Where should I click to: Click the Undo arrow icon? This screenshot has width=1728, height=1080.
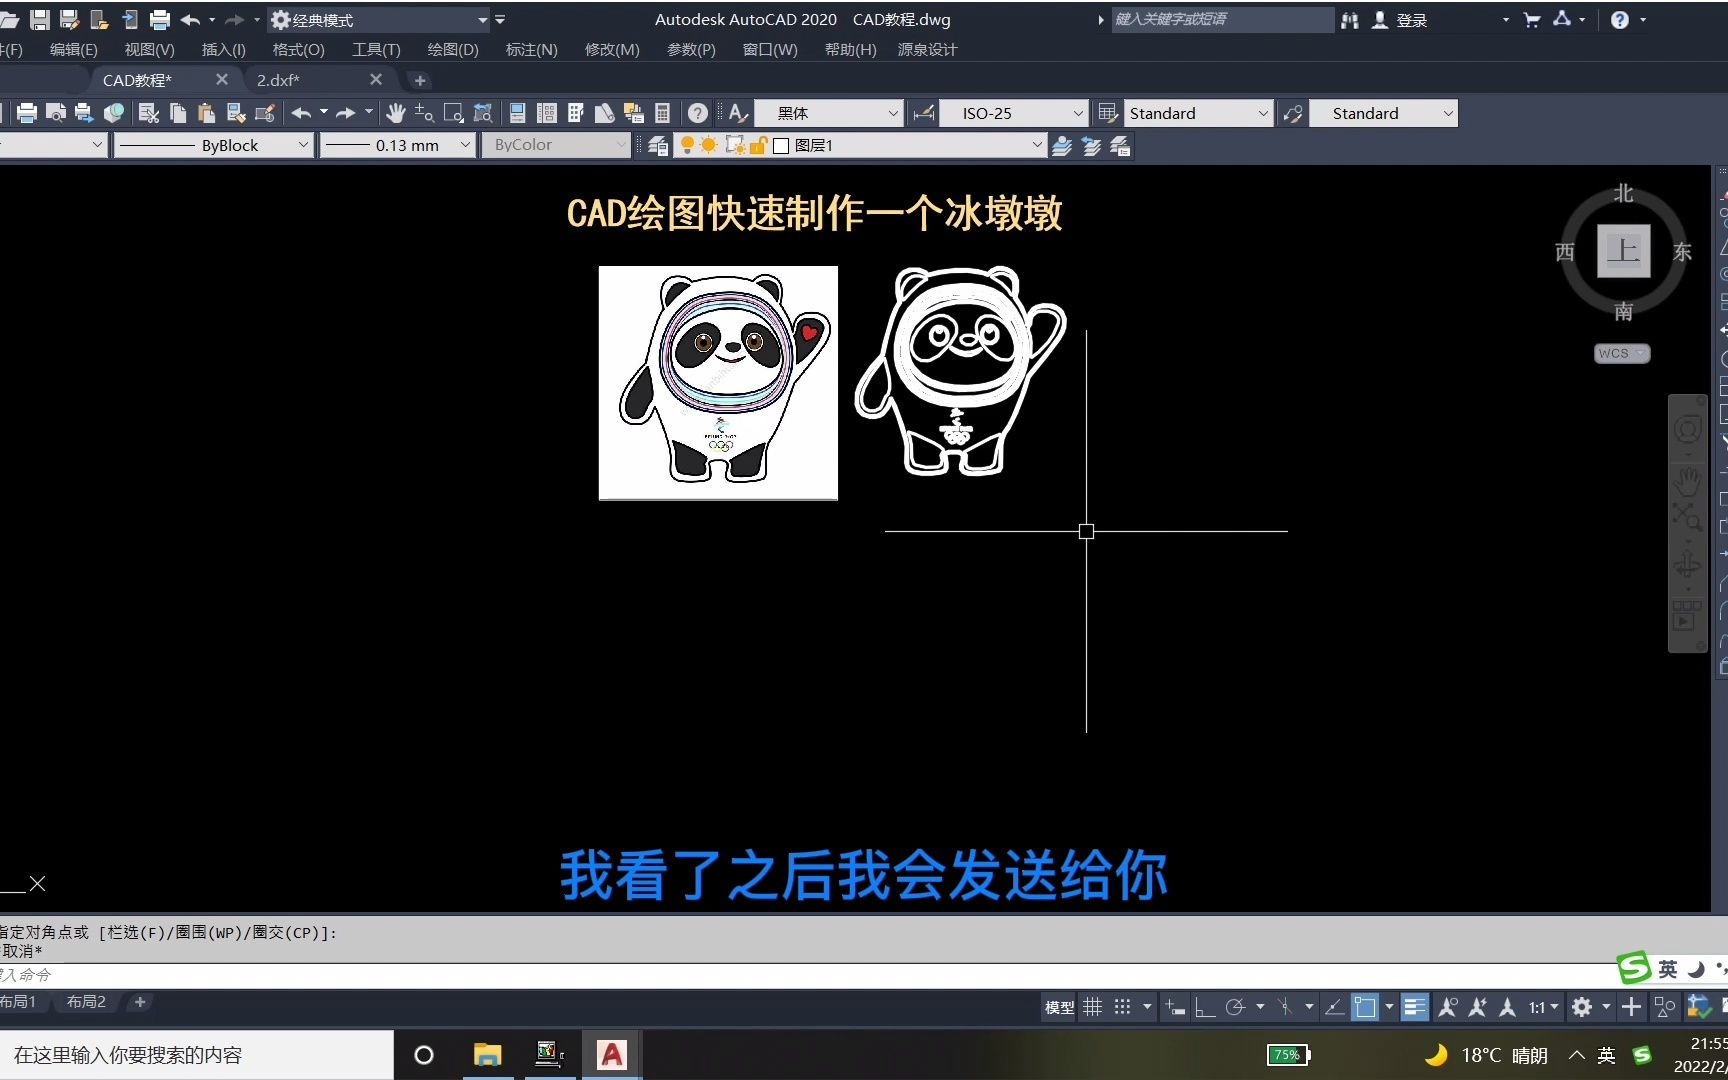[302, 113]
